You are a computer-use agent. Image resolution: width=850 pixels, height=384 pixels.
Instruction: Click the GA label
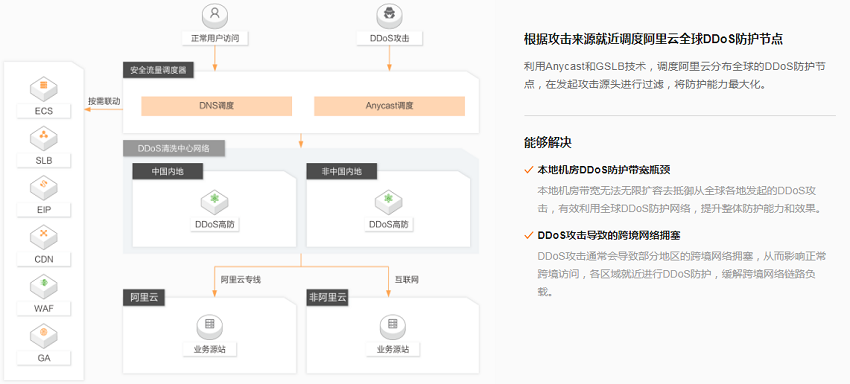click(x=44, y=359)
